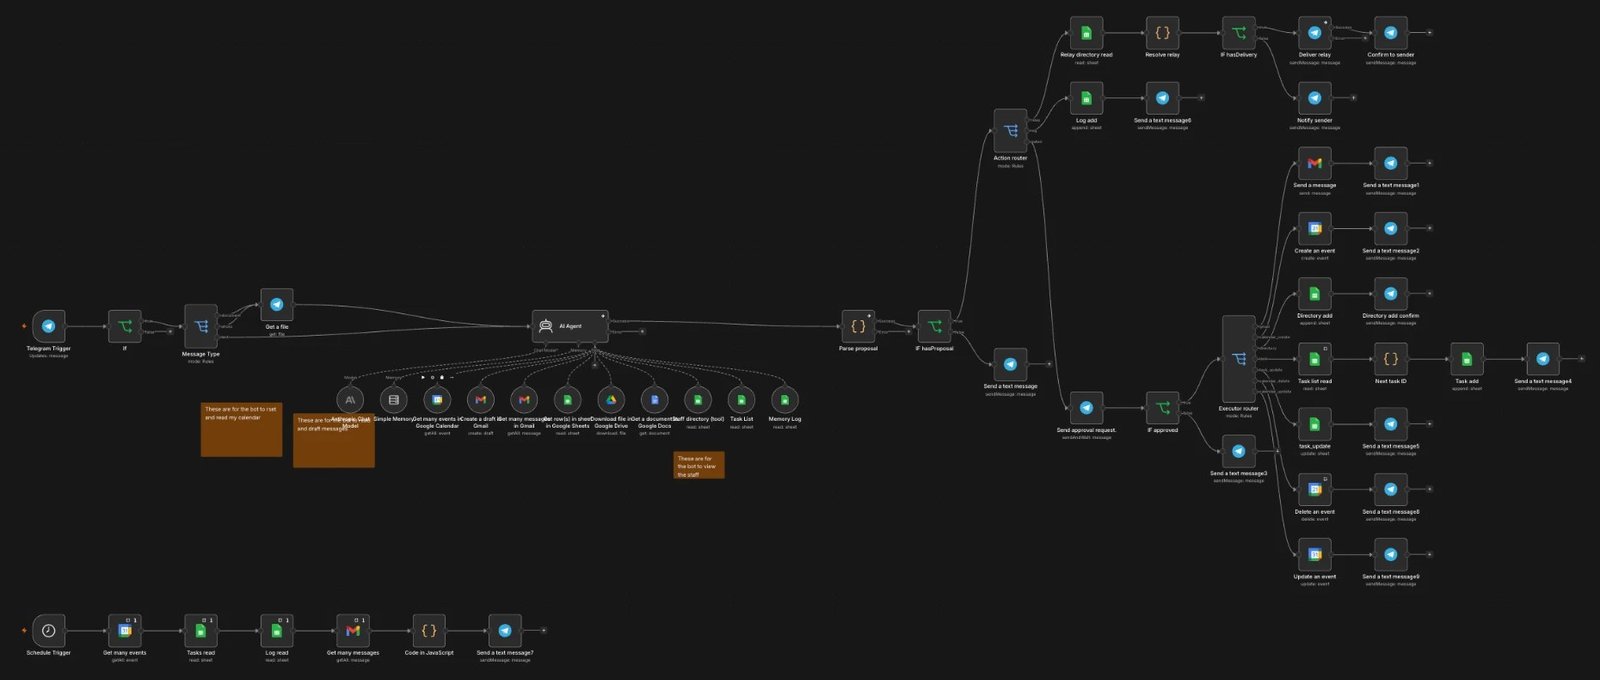Select the Schedule Trigger node
This screenshot has height=680, width=1600.
pyautogui.click(x=48, y=630)
